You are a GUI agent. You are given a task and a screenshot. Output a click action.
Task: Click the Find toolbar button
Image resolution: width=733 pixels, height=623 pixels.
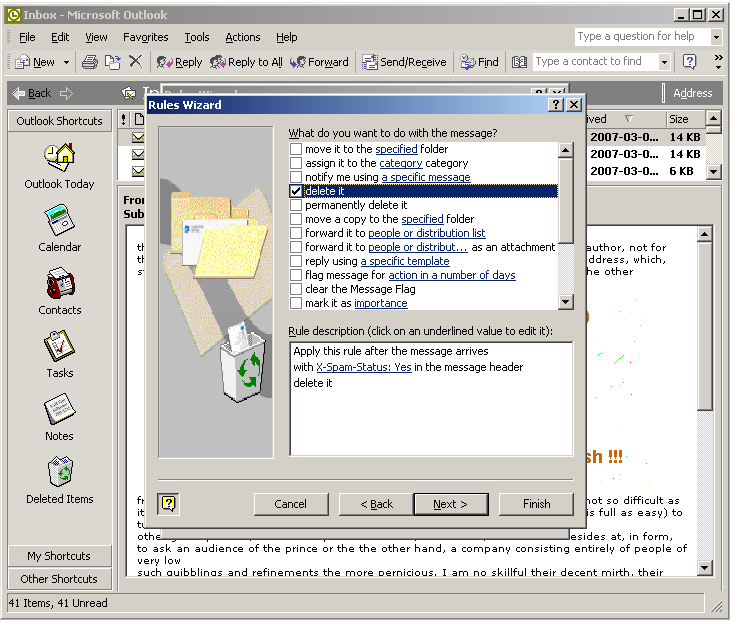click(x=480, y=62)
